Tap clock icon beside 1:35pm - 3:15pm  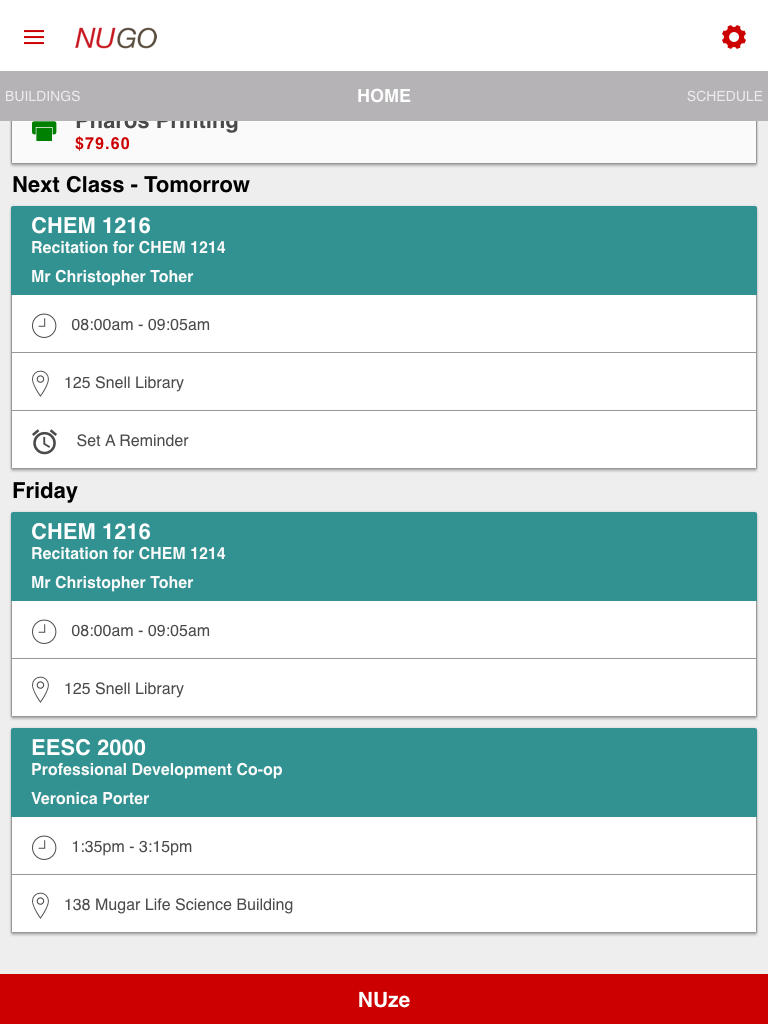pos(44,847)
